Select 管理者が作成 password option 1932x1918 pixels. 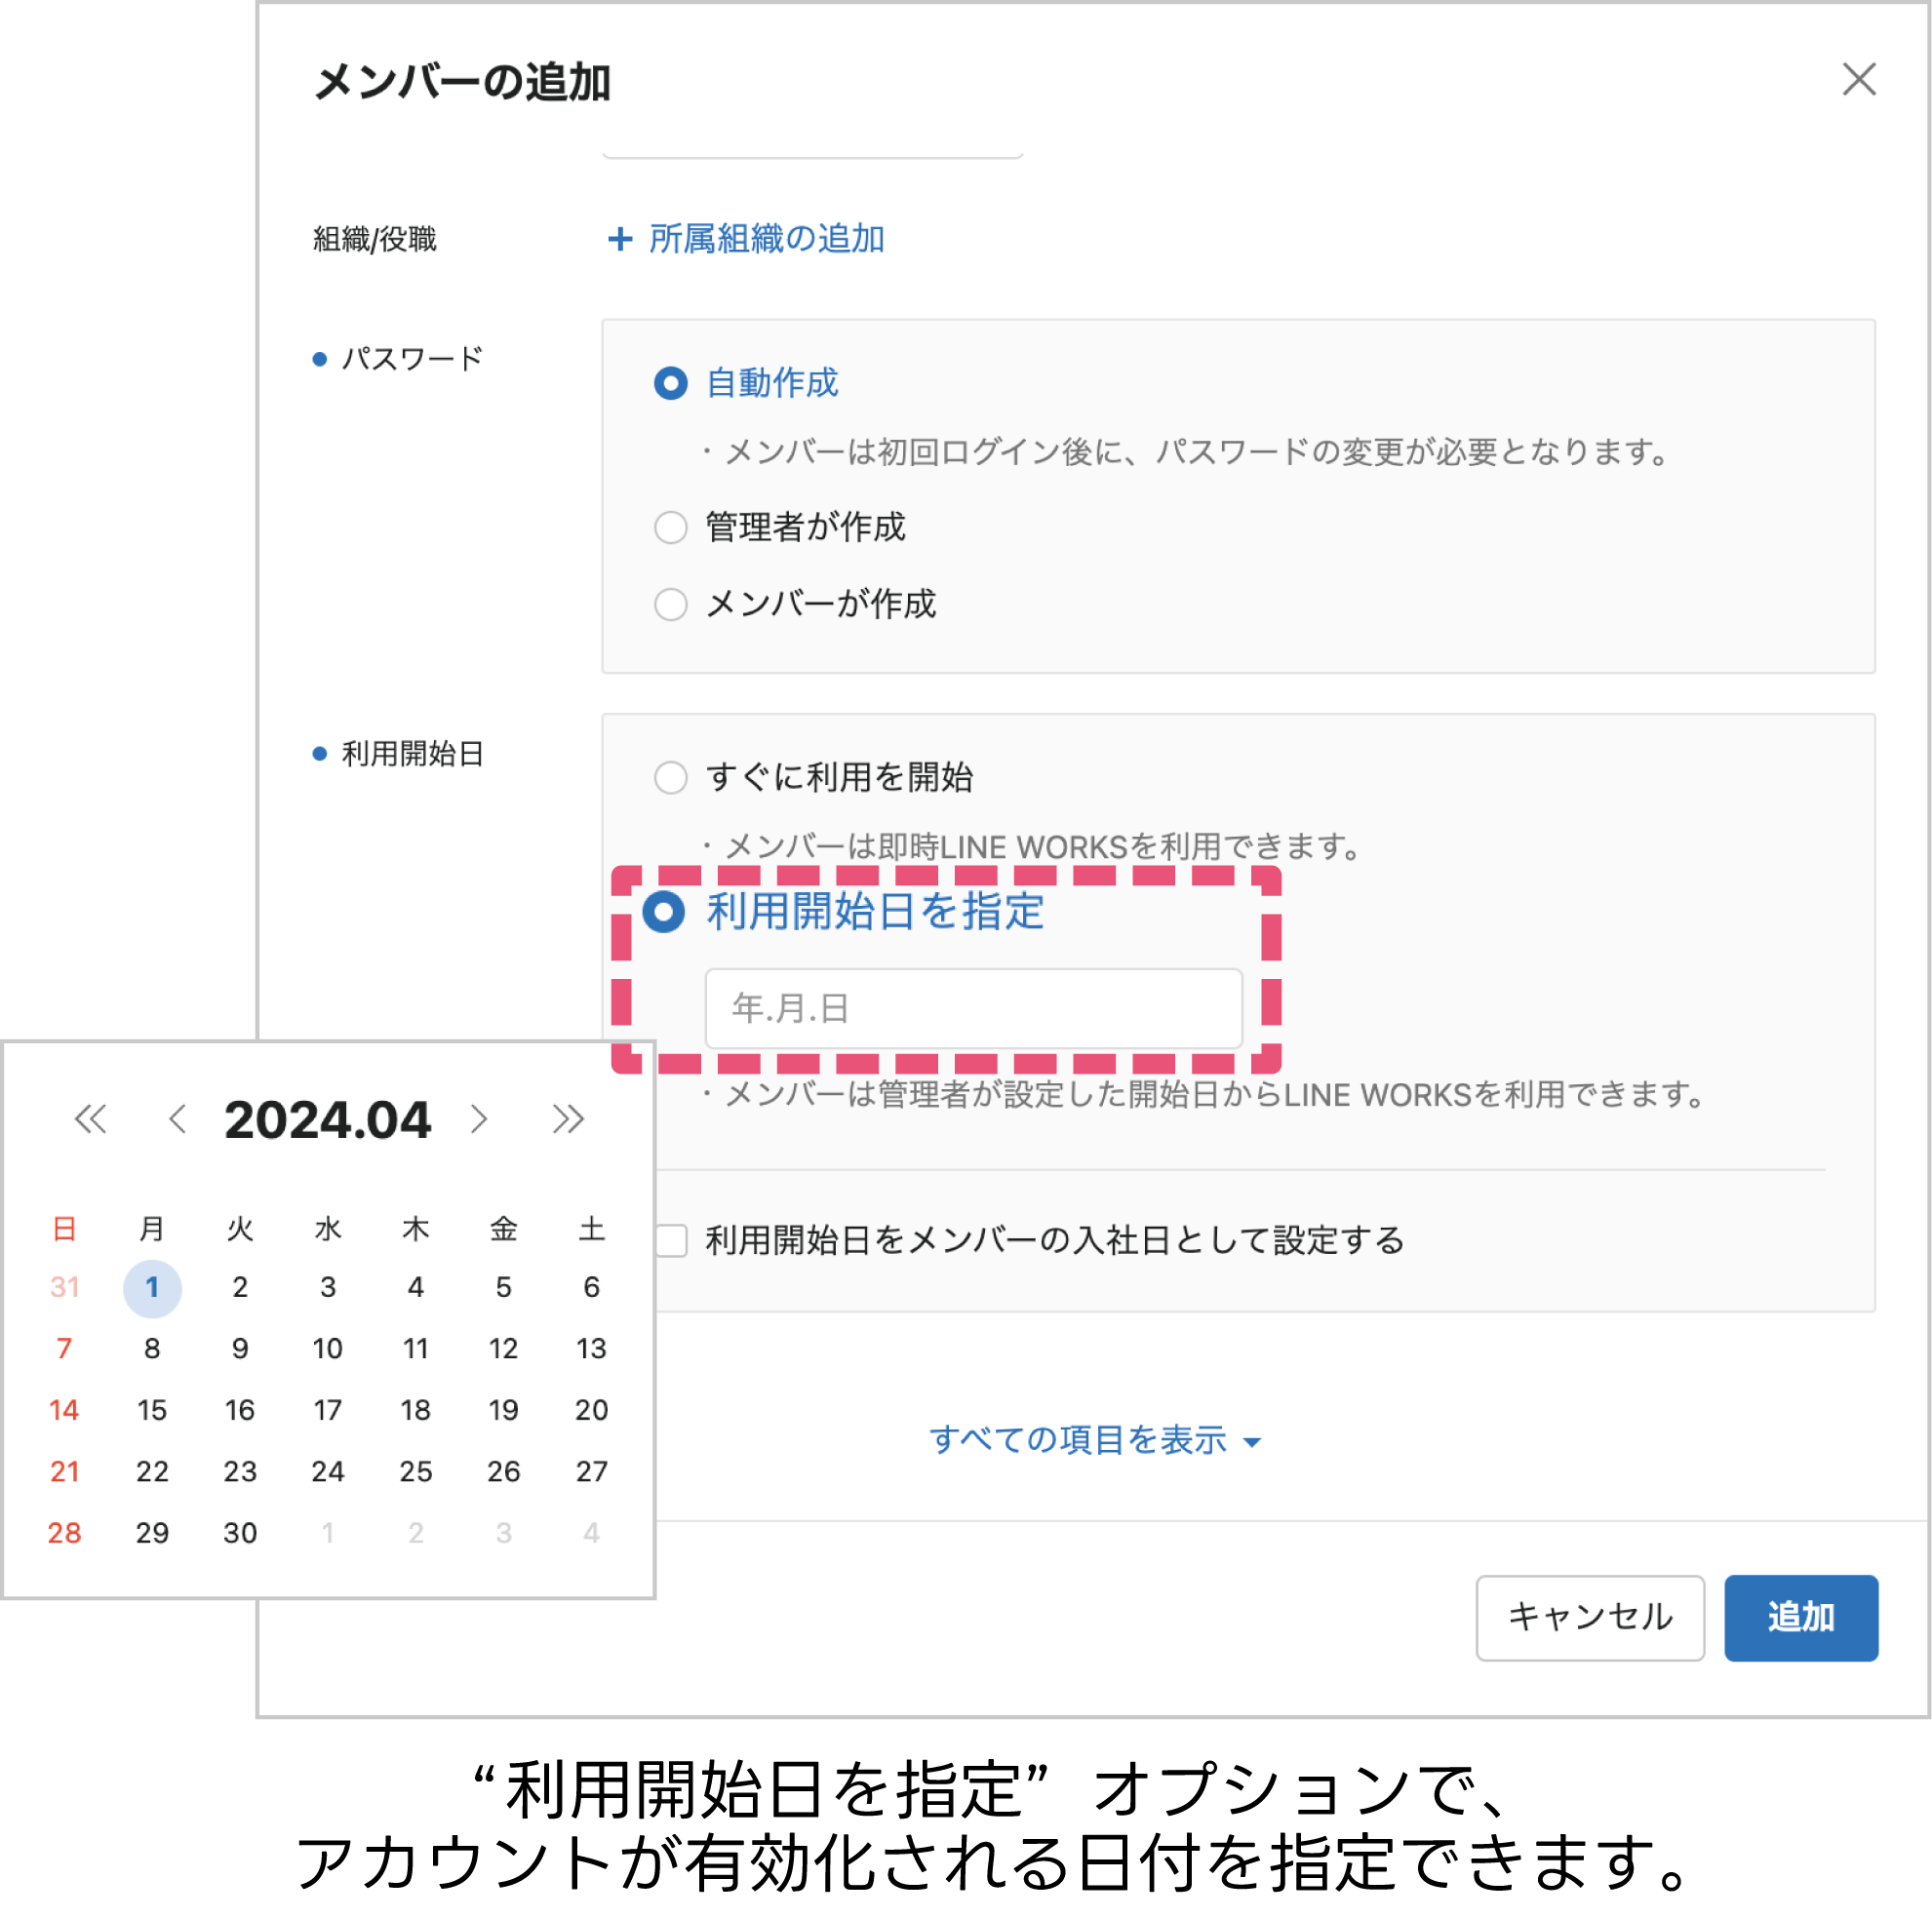coord(671,527)
